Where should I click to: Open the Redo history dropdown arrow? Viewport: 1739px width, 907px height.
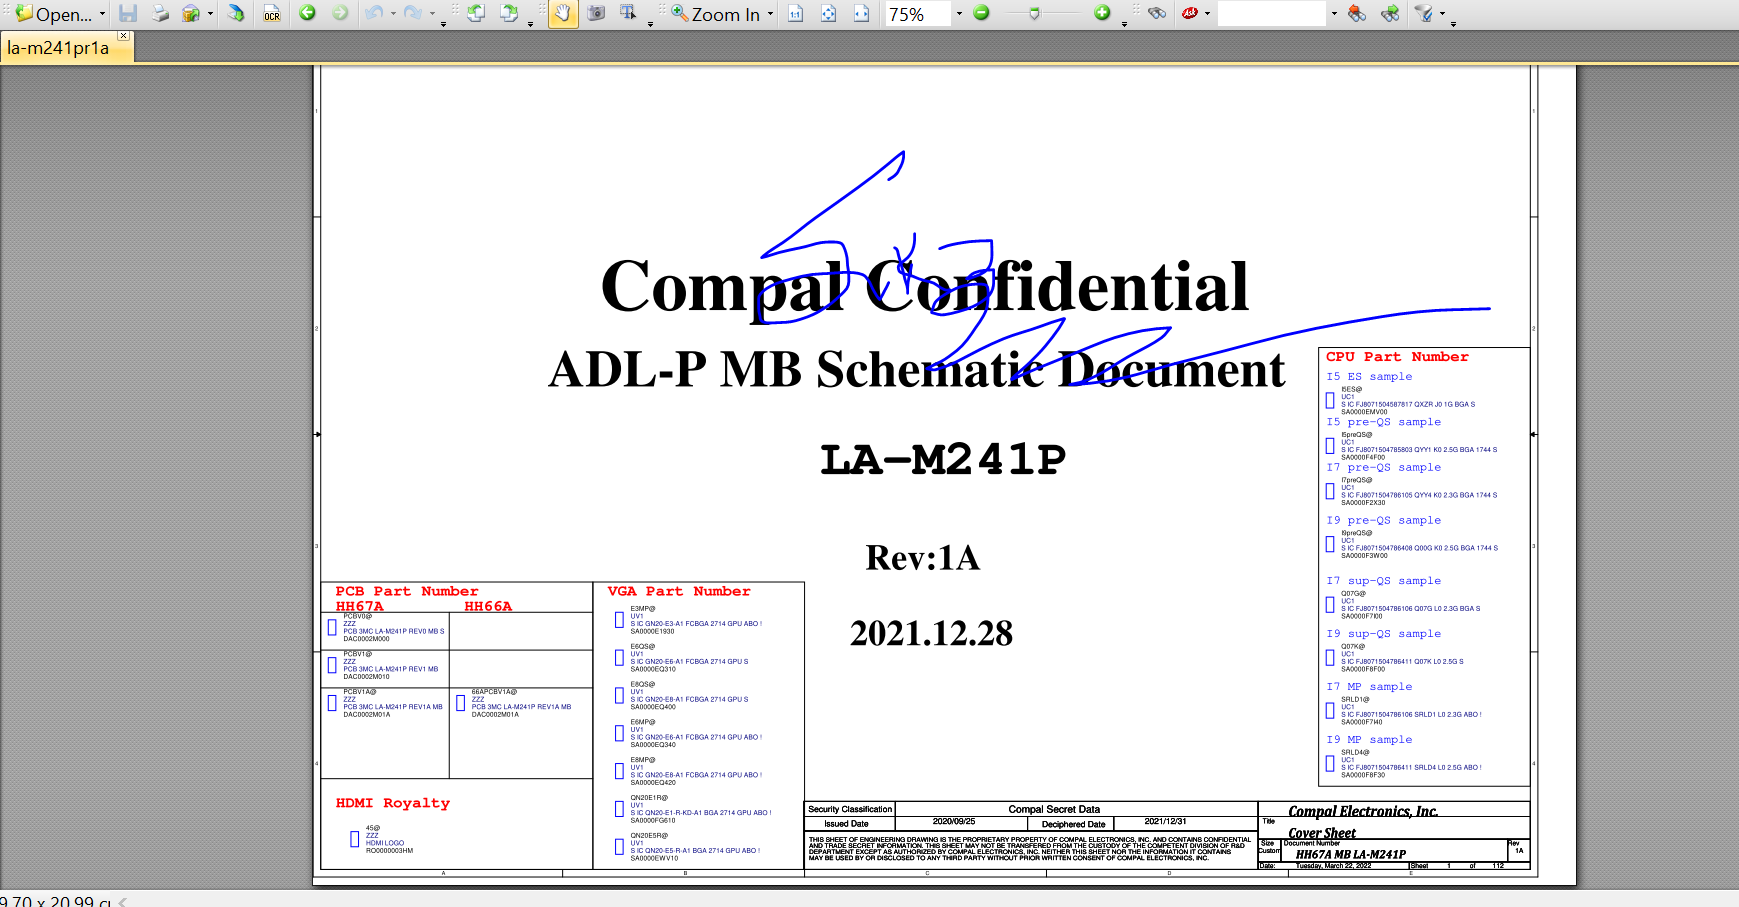tap(432, 14)
